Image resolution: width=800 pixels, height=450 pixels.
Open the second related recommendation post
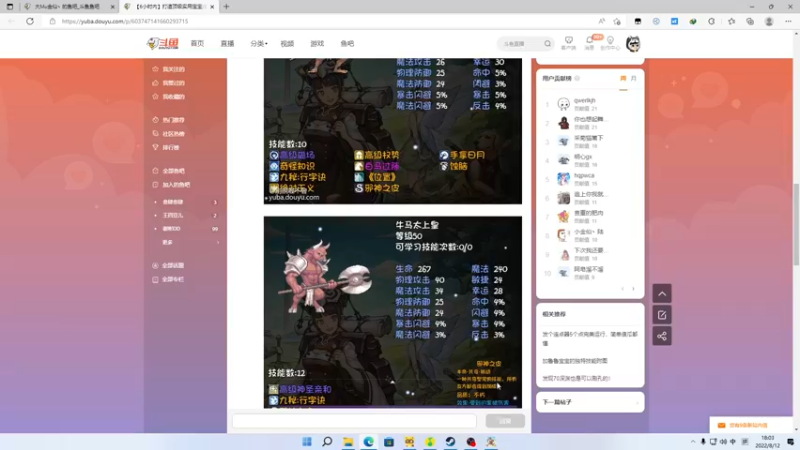tap(575, 361)
